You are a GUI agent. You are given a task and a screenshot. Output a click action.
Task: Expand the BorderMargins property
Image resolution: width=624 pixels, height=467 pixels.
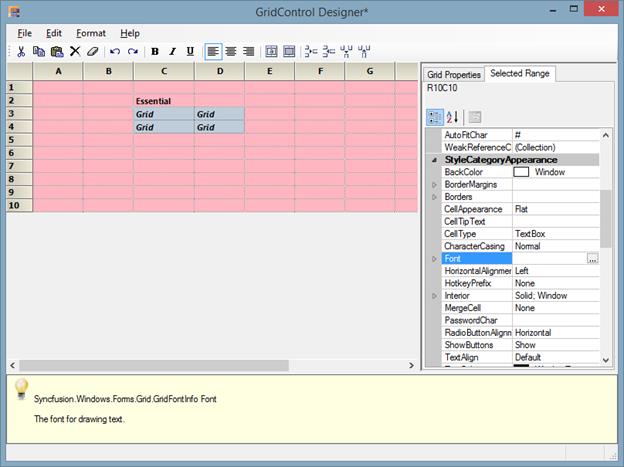(435, 185)
